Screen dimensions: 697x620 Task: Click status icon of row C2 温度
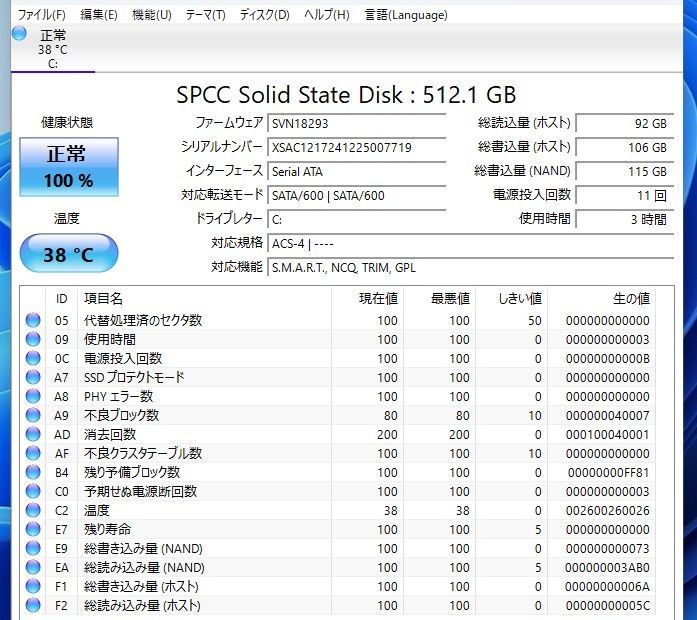pos(33,510)
